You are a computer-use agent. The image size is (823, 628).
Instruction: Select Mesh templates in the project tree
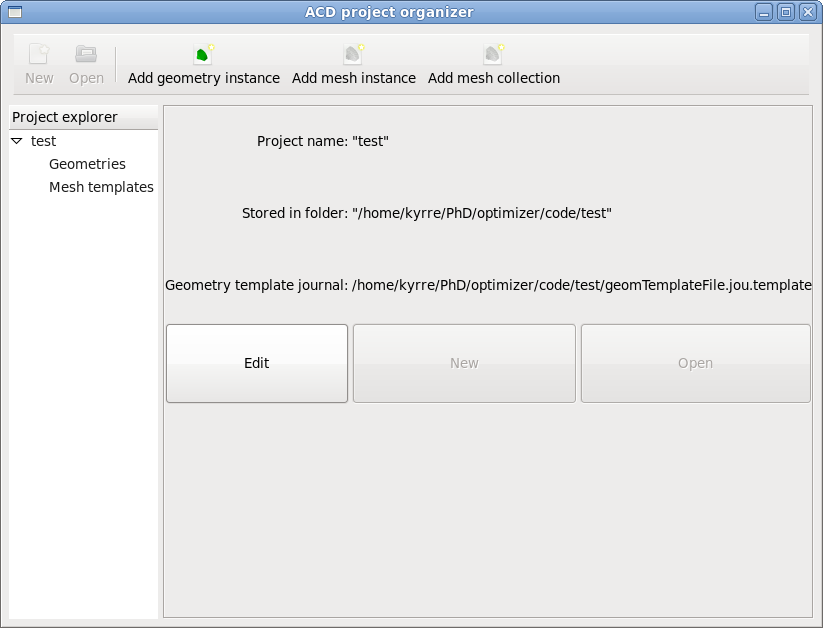coord(101,187)
